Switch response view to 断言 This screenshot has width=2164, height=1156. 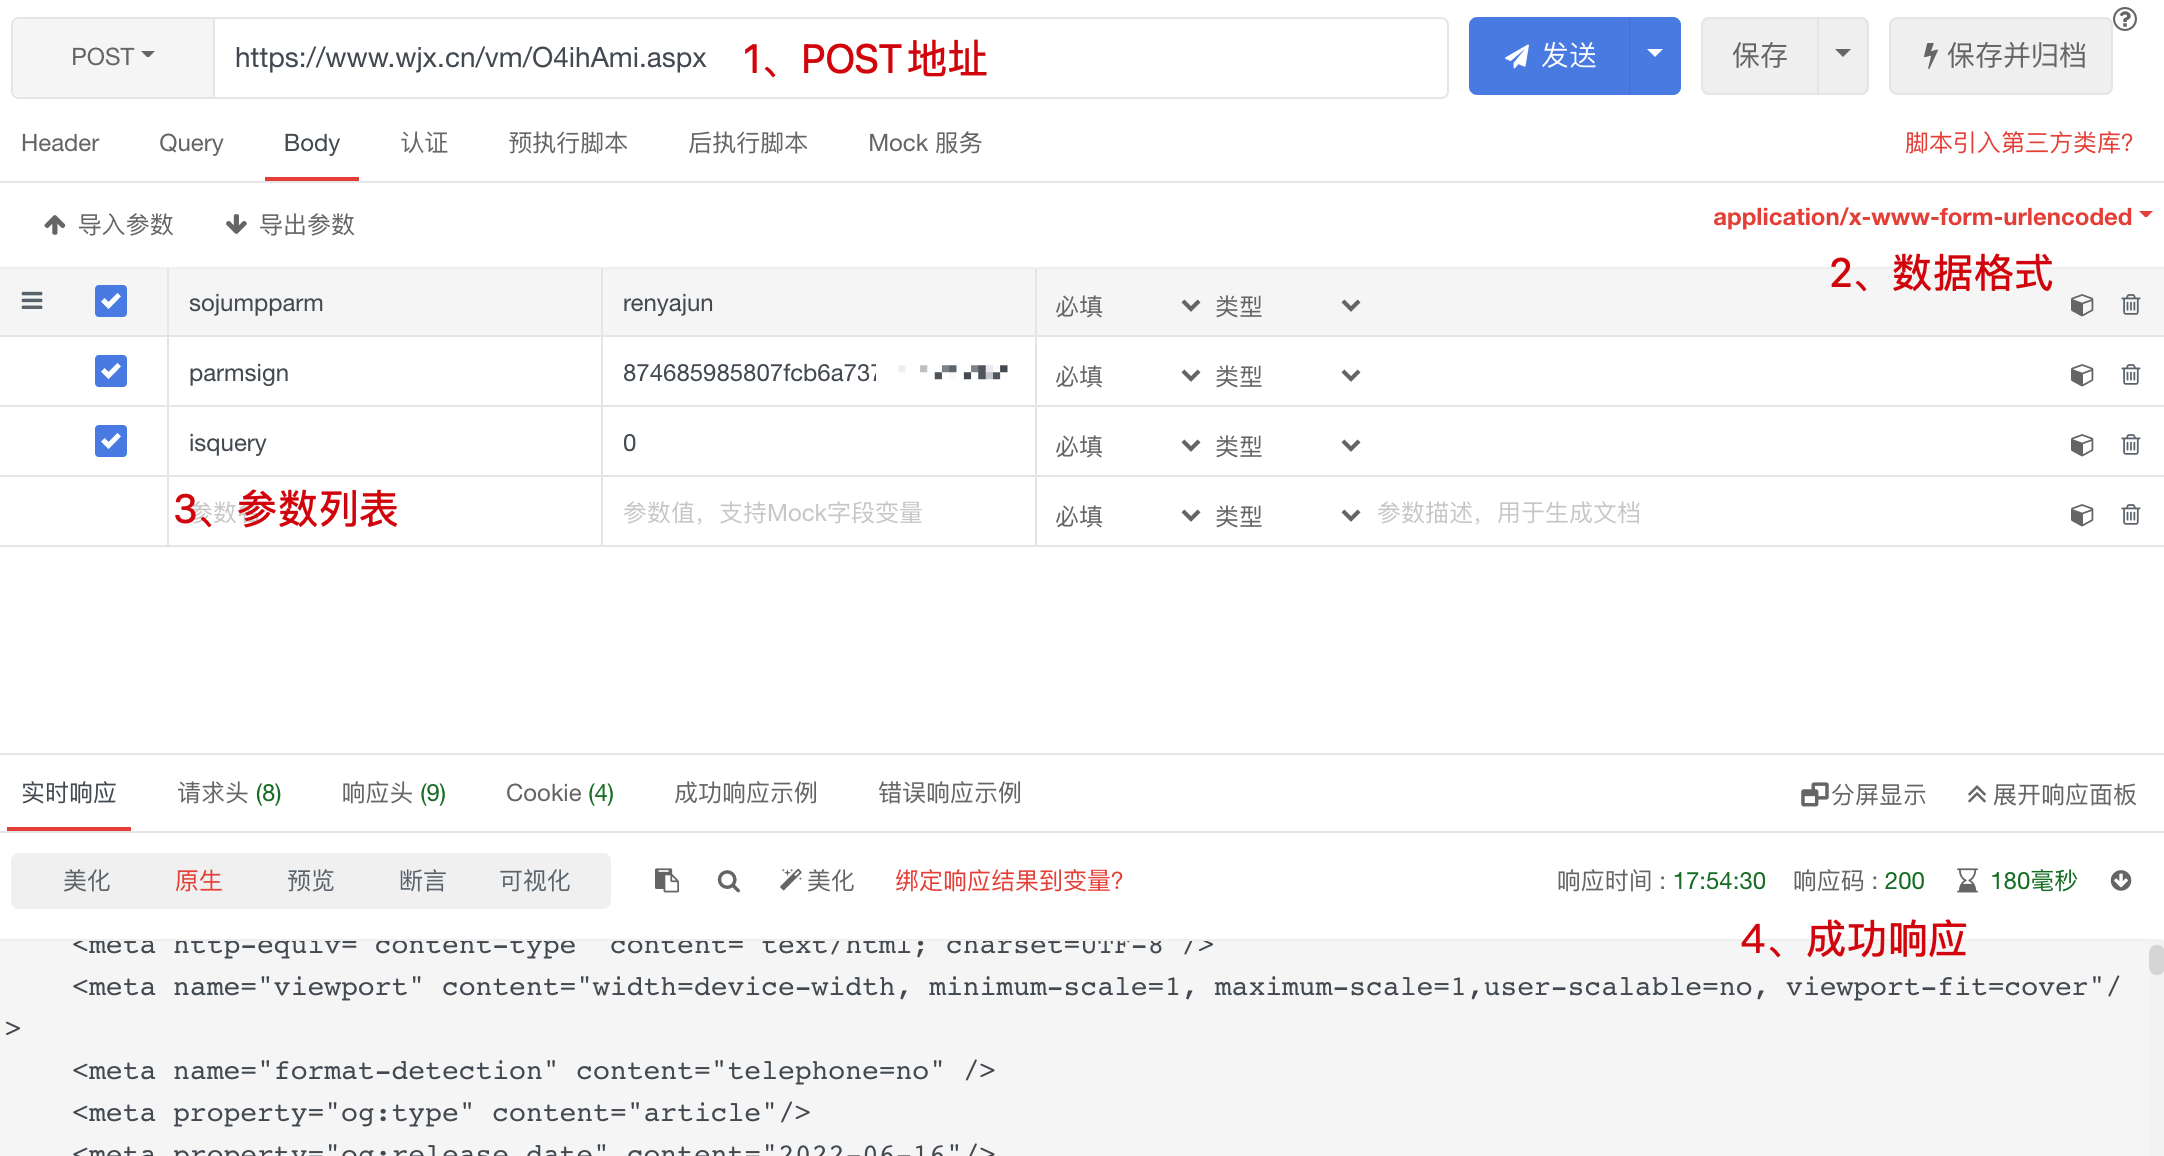423,880
